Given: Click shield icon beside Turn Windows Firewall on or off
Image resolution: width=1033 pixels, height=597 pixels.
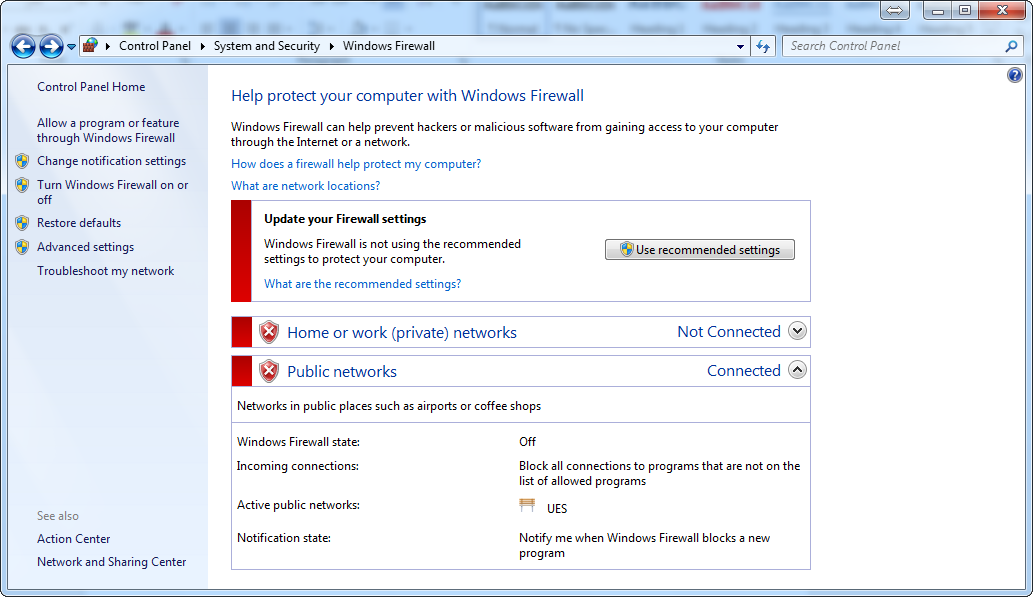Looking at the screenshot, I should [x=22, y=185].
